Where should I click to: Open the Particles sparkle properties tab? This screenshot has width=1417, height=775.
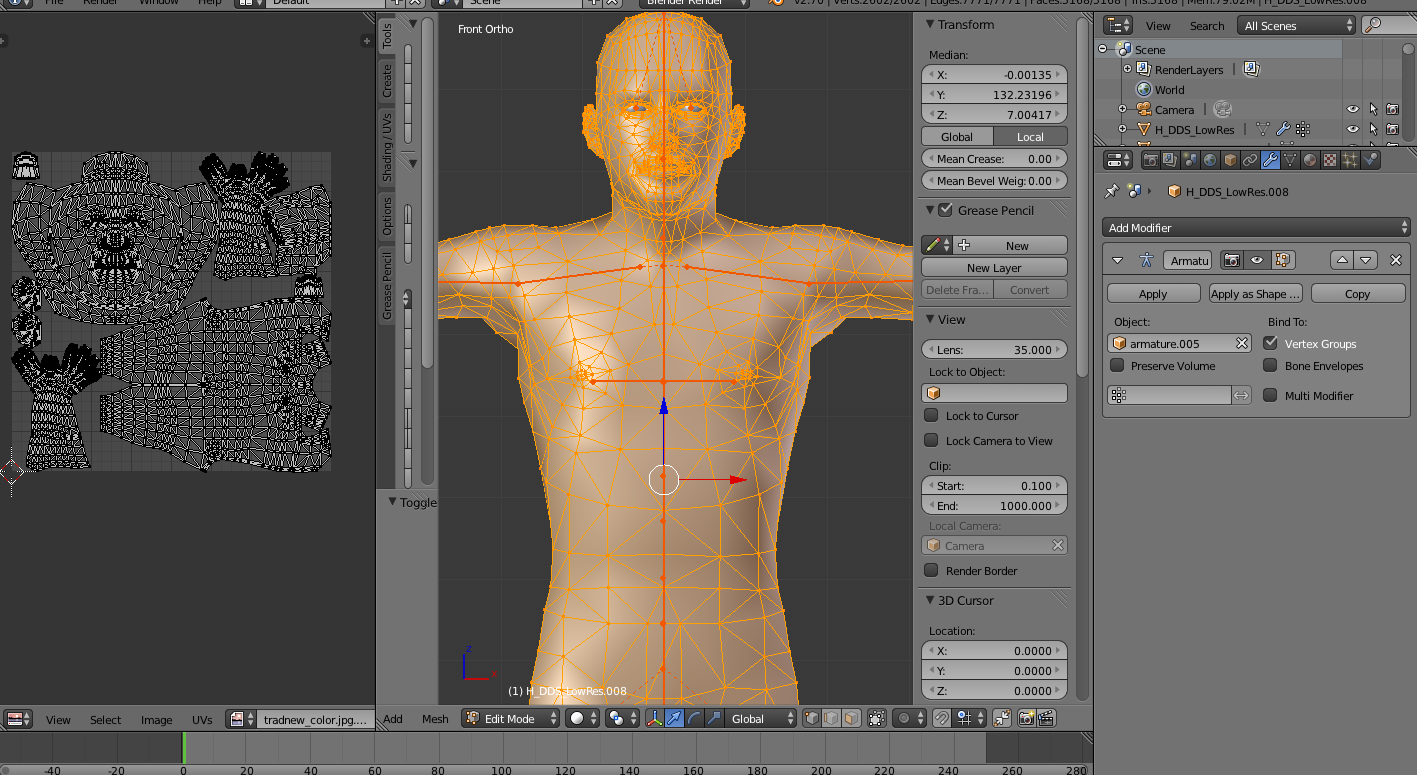click(1350, 160)
